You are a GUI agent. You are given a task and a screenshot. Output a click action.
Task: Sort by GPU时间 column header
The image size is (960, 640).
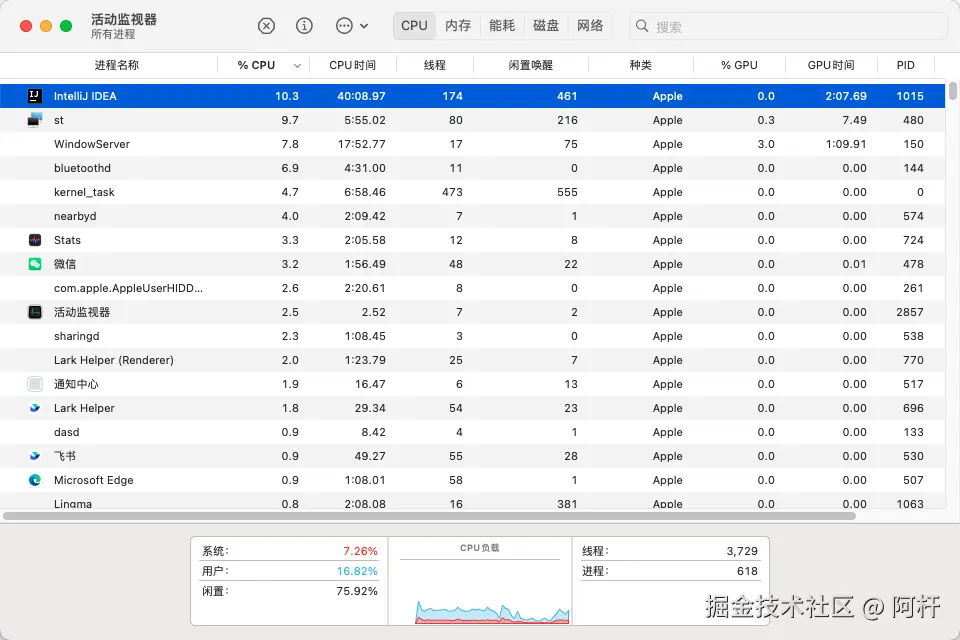tap(831, 65)
